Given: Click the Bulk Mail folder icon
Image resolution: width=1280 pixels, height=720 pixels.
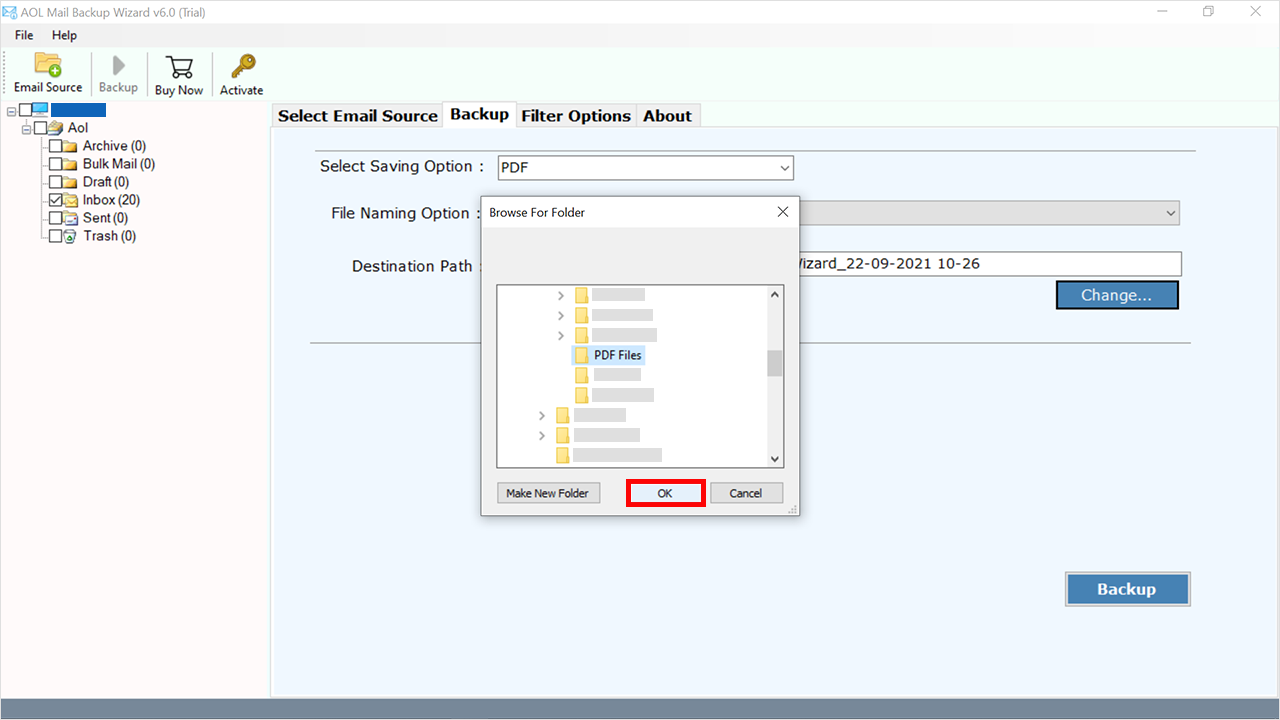Looking at the screenshot, I should click(71, 164).
